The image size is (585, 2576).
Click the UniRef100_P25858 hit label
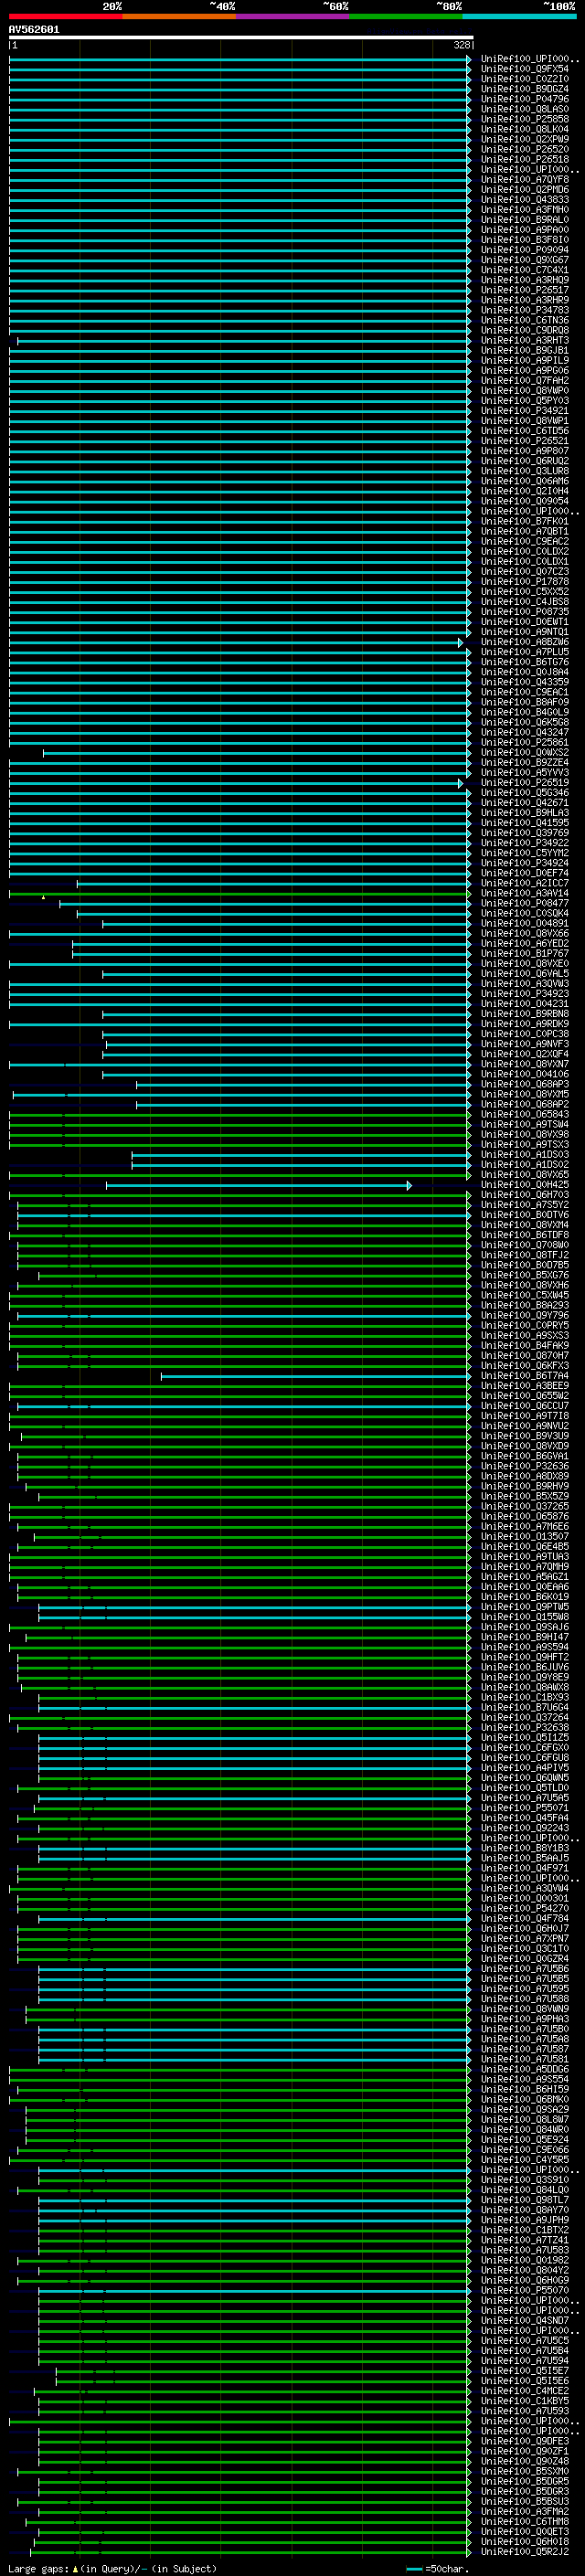tap(525, 120)
